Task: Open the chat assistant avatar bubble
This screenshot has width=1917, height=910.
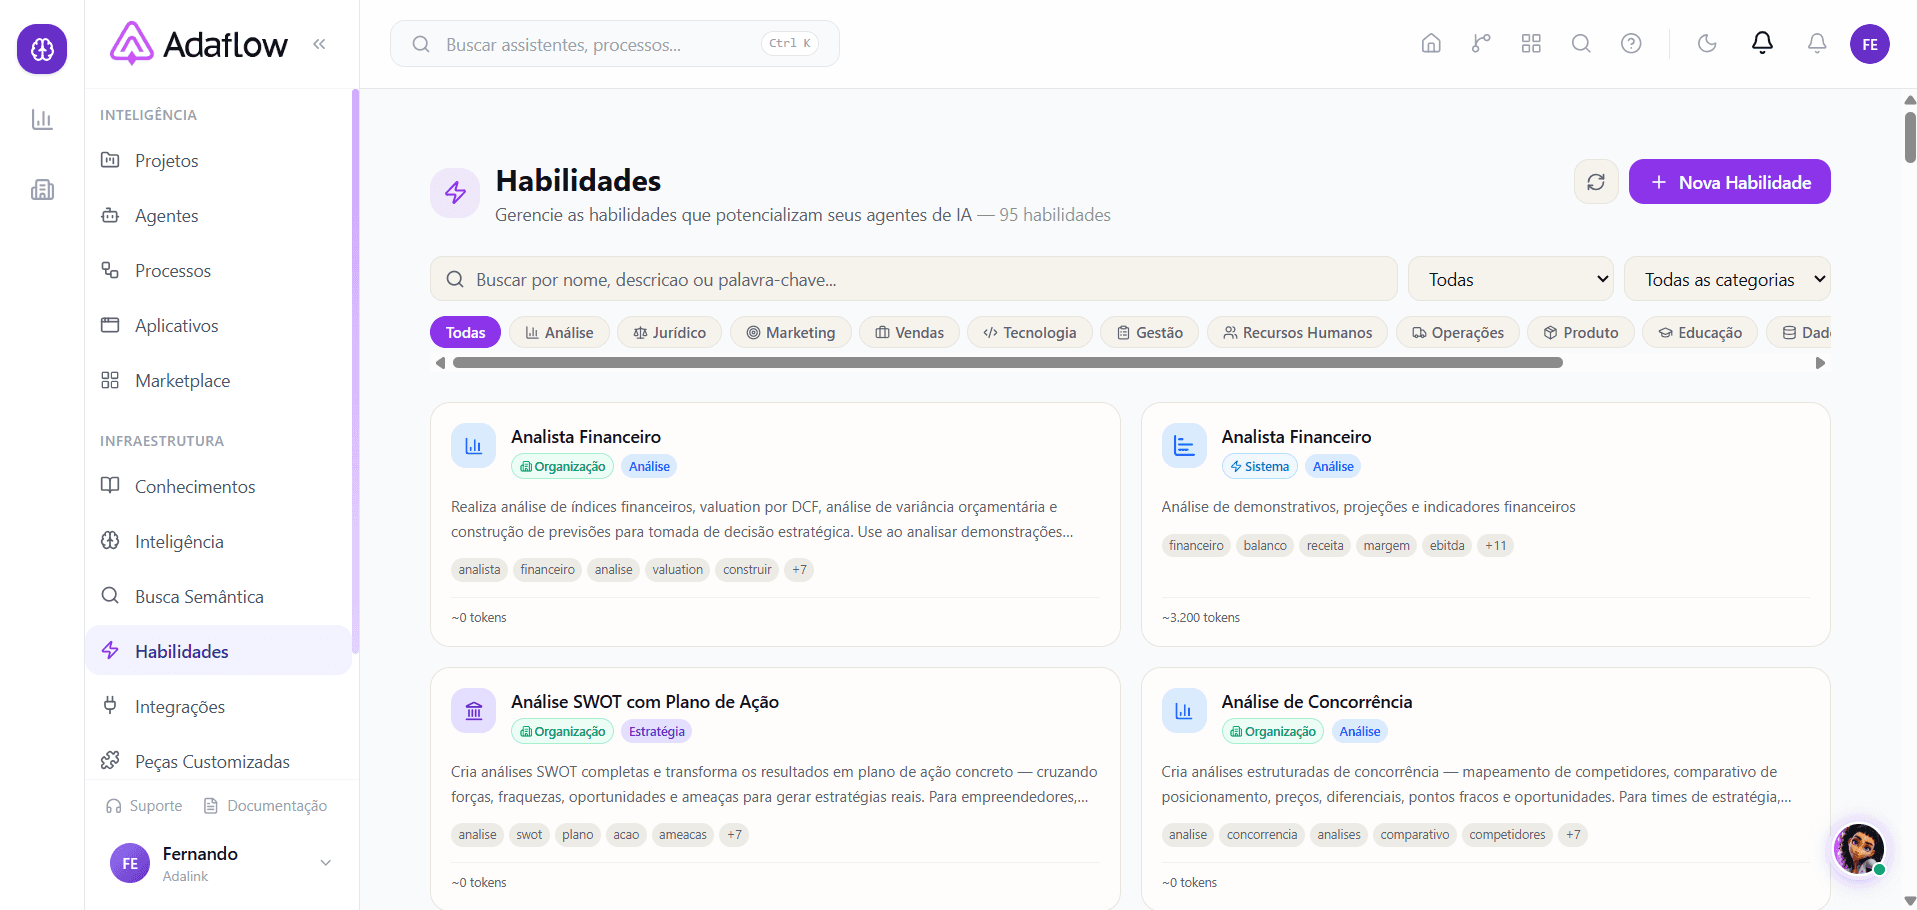Action: pos(1859,848)
